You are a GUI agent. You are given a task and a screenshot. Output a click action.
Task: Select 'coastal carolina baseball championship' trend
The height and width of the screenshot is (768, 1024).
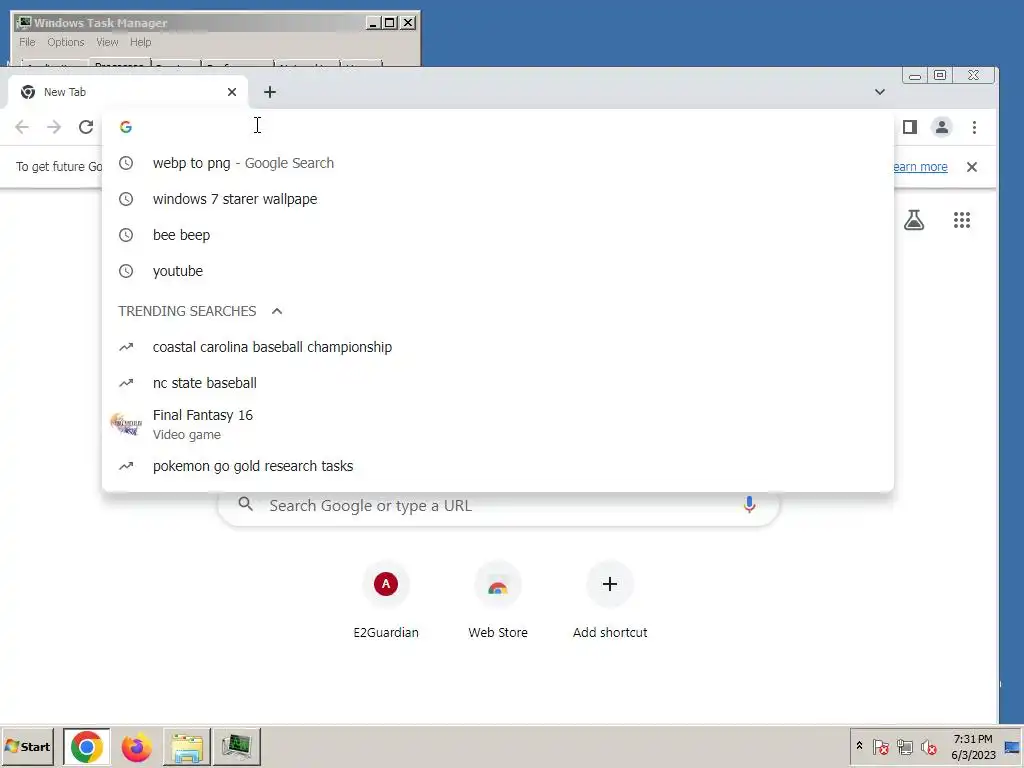point(498,347)
